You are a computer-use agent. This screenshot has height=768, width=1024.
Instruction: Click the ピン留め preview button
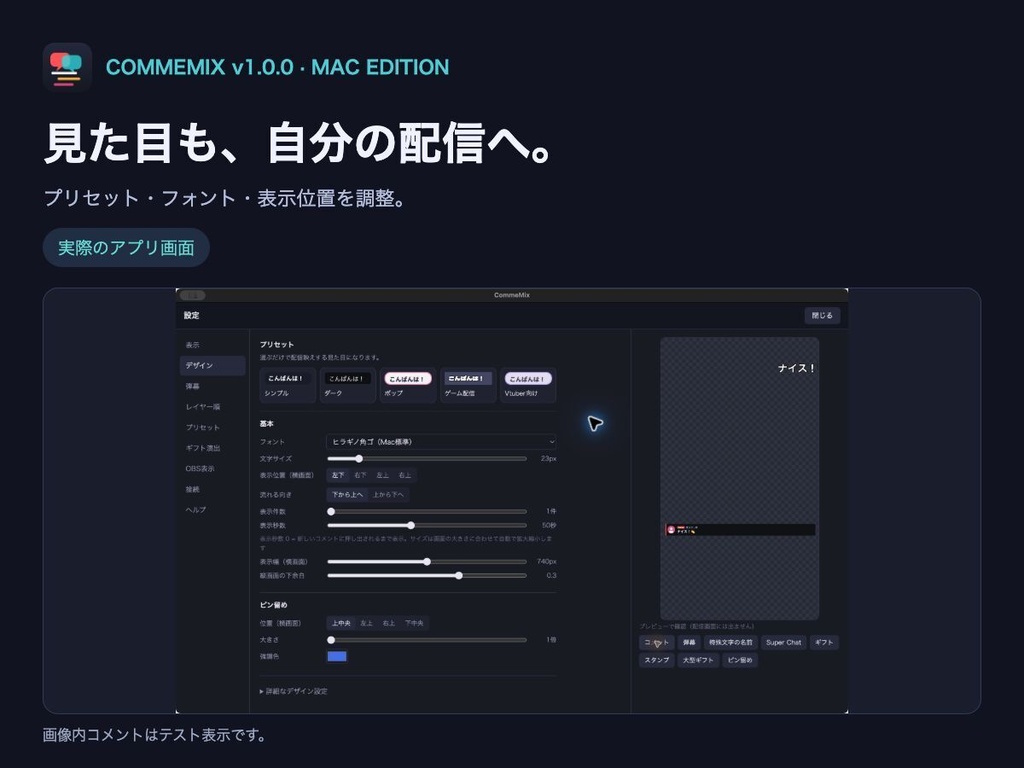(740, 660)
